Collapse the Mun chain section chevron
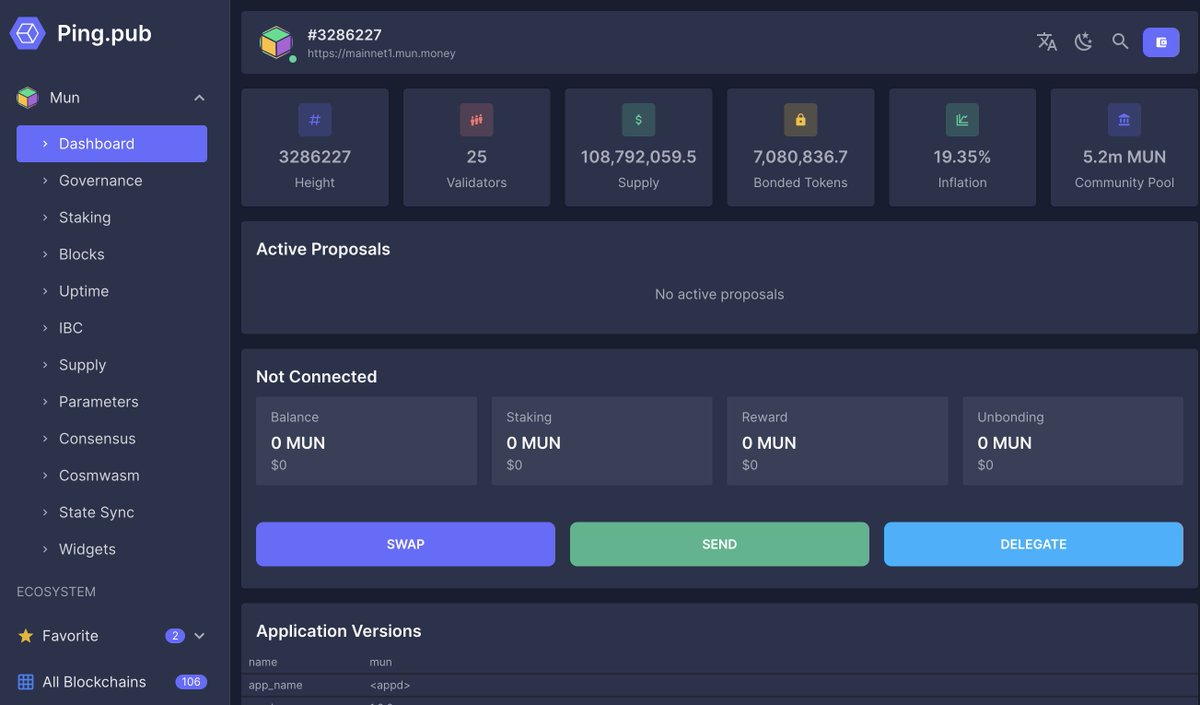Viewport: 1200px width, 705px height. [x=198, y=97]
